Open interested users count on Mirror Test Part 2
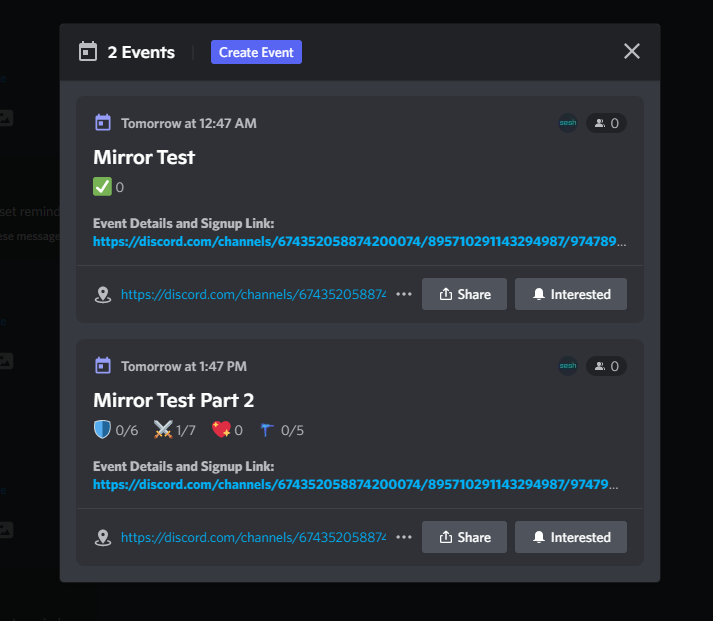Screen dimensions: 713x621 (x=606, y=366)
